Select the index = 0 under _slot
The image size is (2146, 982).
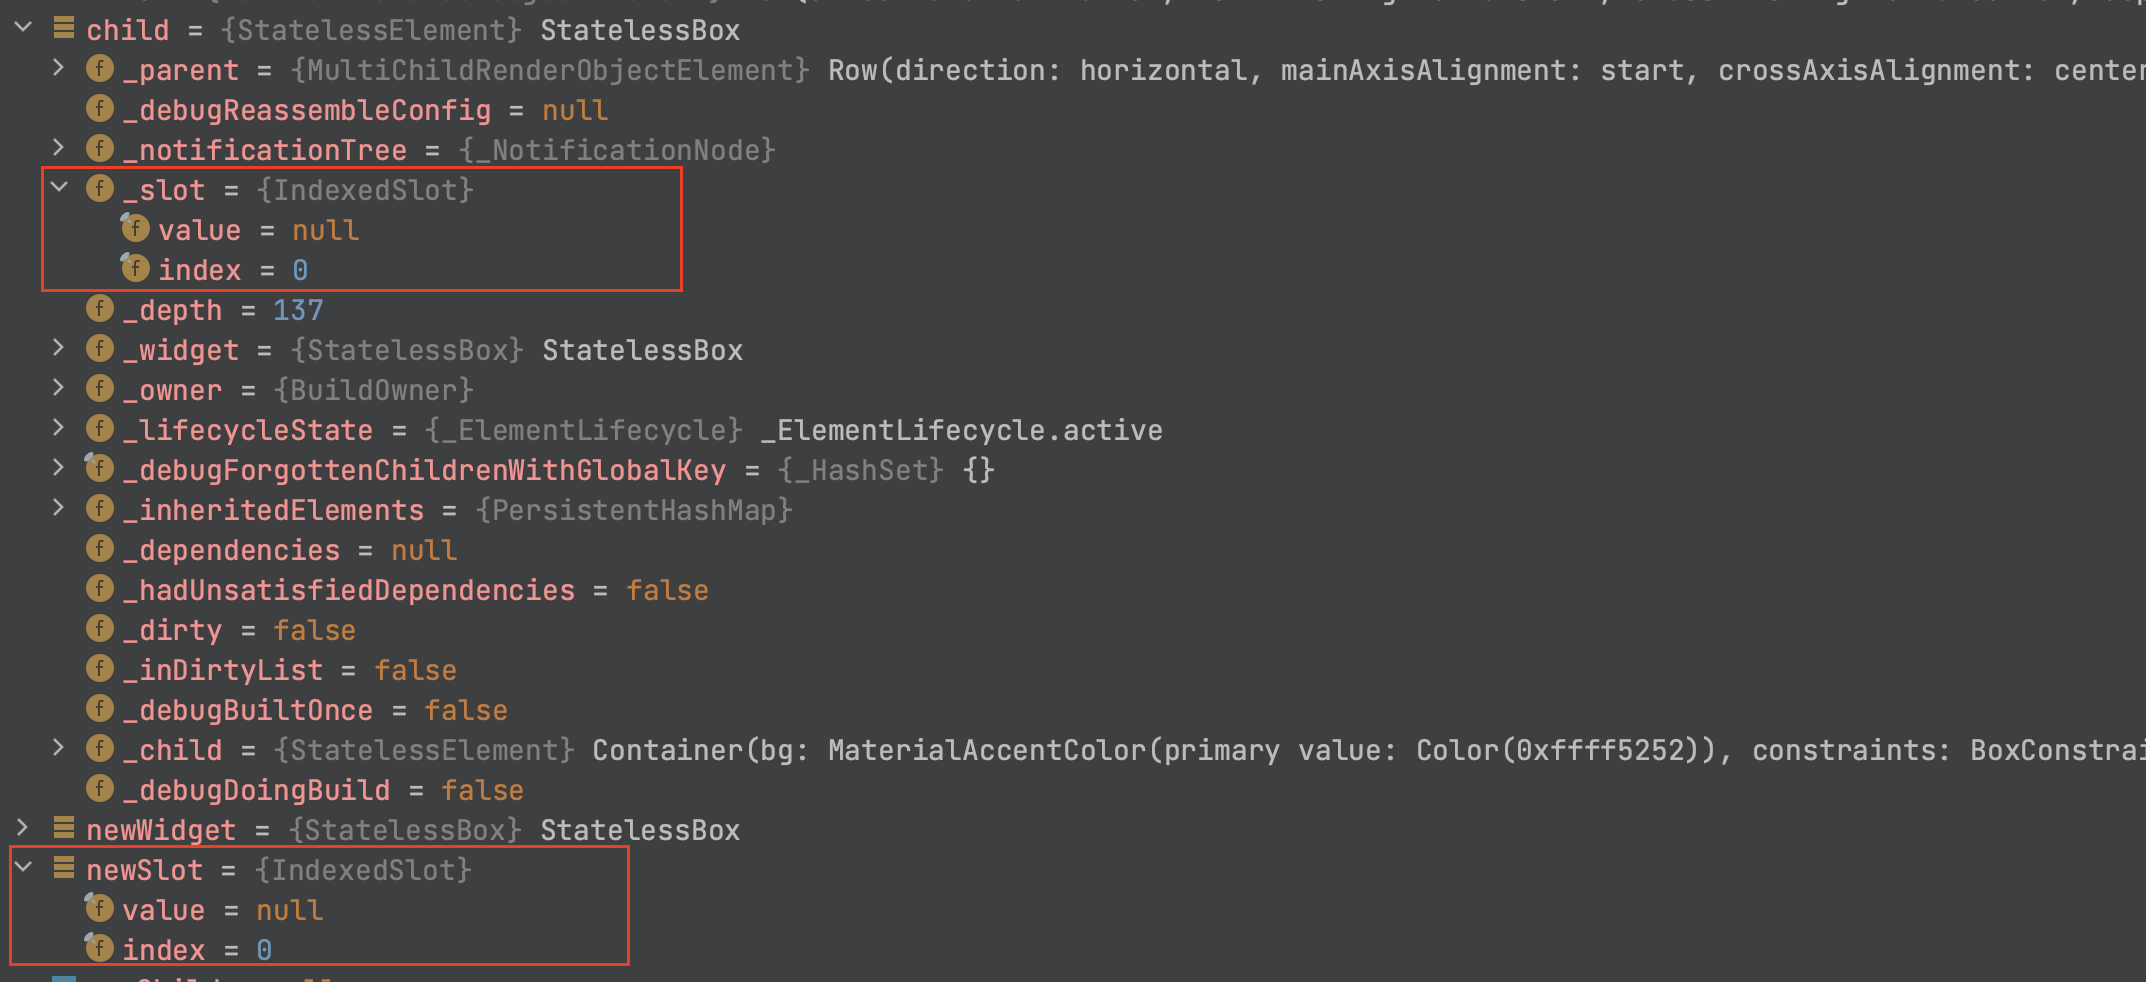[x=215, y=270]
